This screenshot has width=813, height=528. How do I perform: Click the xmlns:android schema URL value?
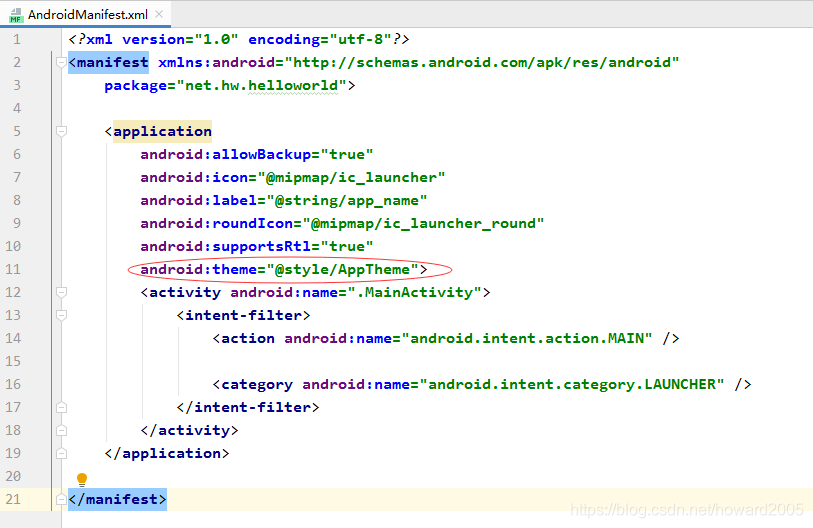(x=482, y=63)
